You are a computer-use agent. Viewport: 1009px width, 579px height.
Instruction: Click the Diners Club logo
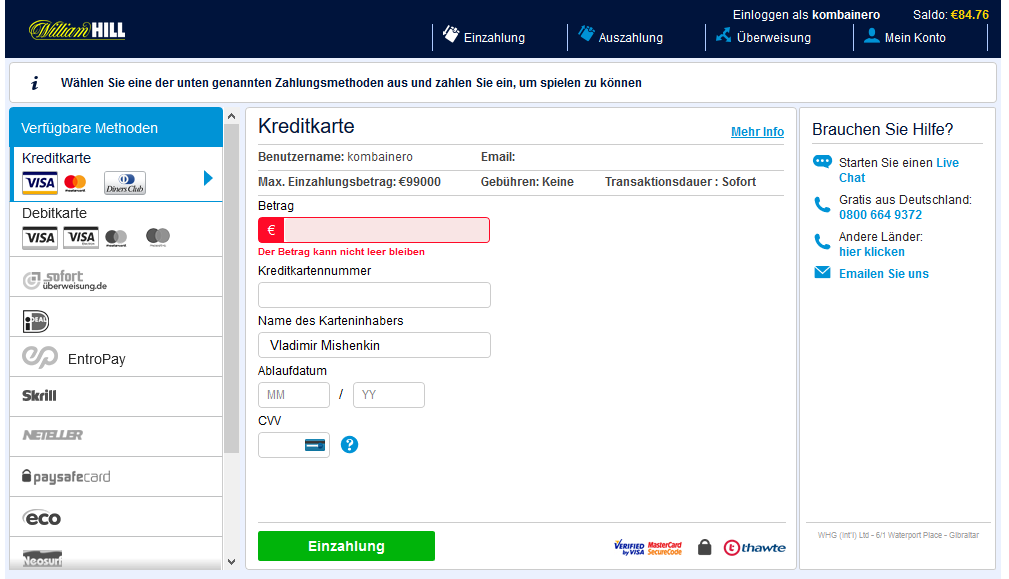125,183
